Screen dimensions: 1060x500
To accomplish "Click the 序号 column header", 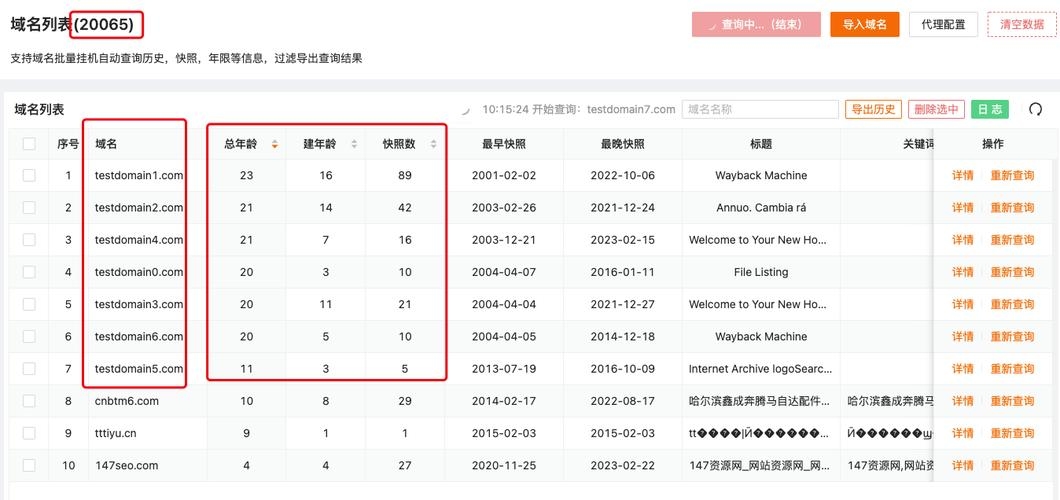I will tap(68, 144).
